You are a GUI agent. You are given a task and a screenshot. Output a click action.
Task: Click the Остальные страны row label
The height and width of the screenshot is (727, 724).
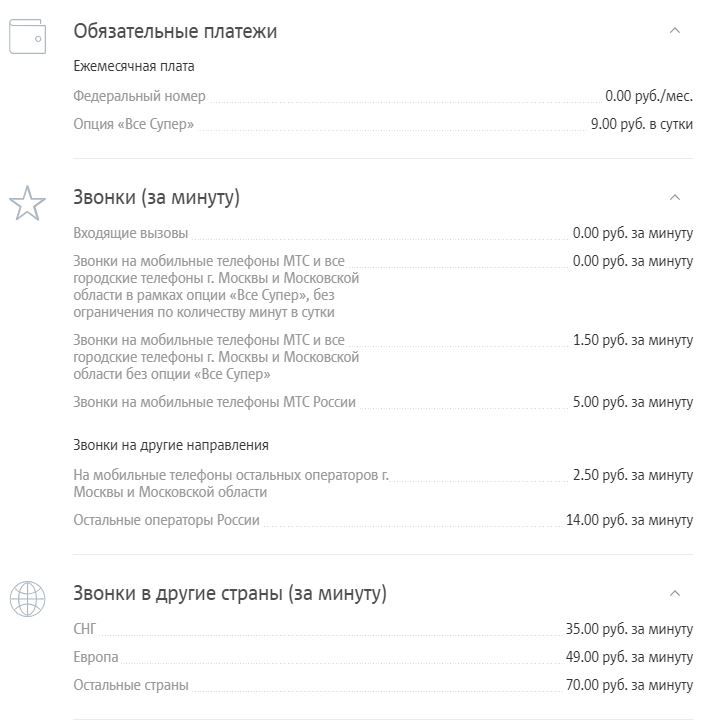click(x=131, y=685)
